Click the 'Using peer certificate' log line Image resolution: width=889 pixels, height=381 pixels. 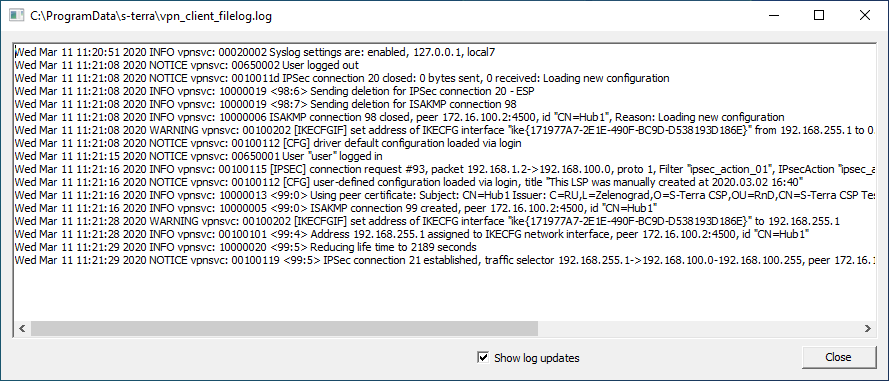click(444, 195)
